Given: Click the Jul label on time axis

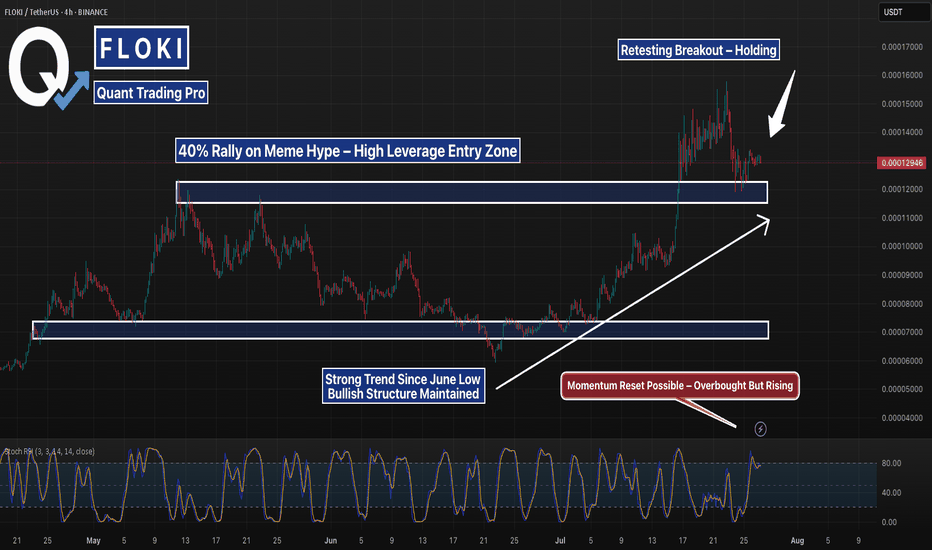Looking at the screenshot, I should click(x=560, y=540).
